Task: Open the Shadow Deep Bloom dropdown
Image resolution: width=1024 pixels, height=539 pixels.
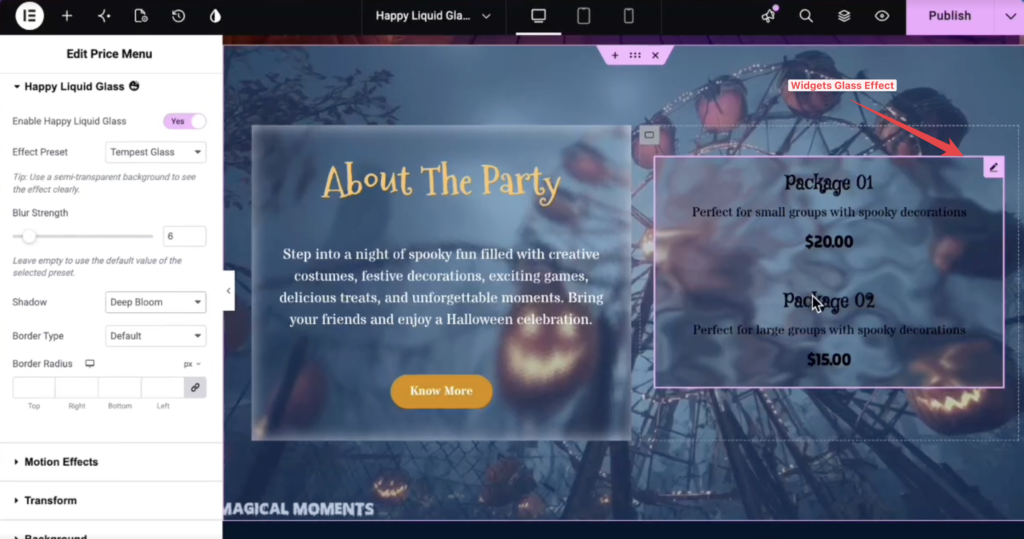Action: pyautogui.click(x=155, y=302)
